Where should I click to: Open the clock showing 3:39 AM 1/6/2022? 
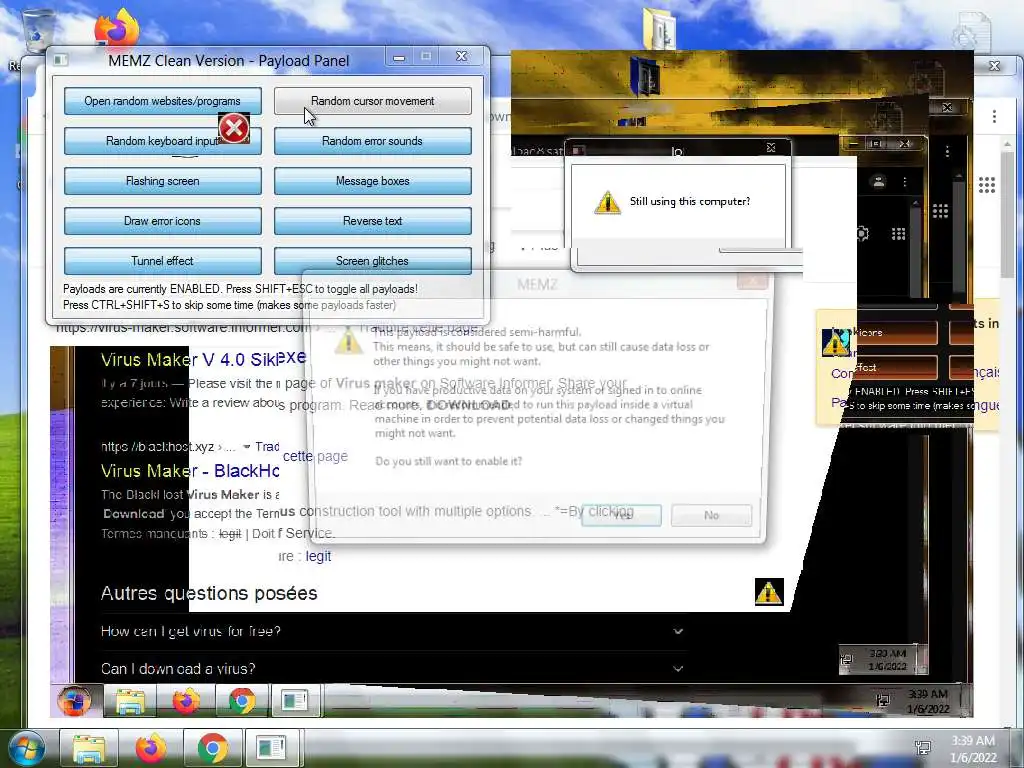[x=973, y=749]
